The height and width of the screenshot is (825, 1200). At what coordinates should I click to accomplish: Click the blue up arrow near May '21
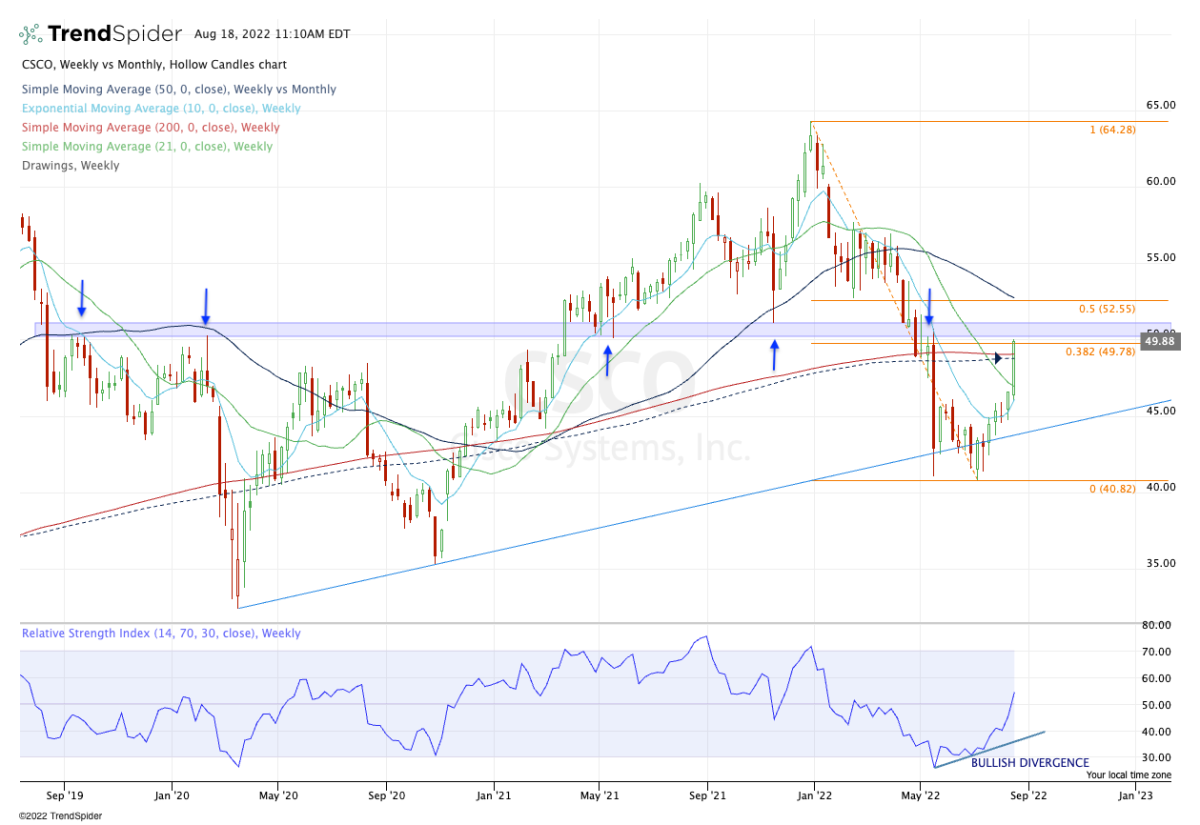tap(607, 359)
